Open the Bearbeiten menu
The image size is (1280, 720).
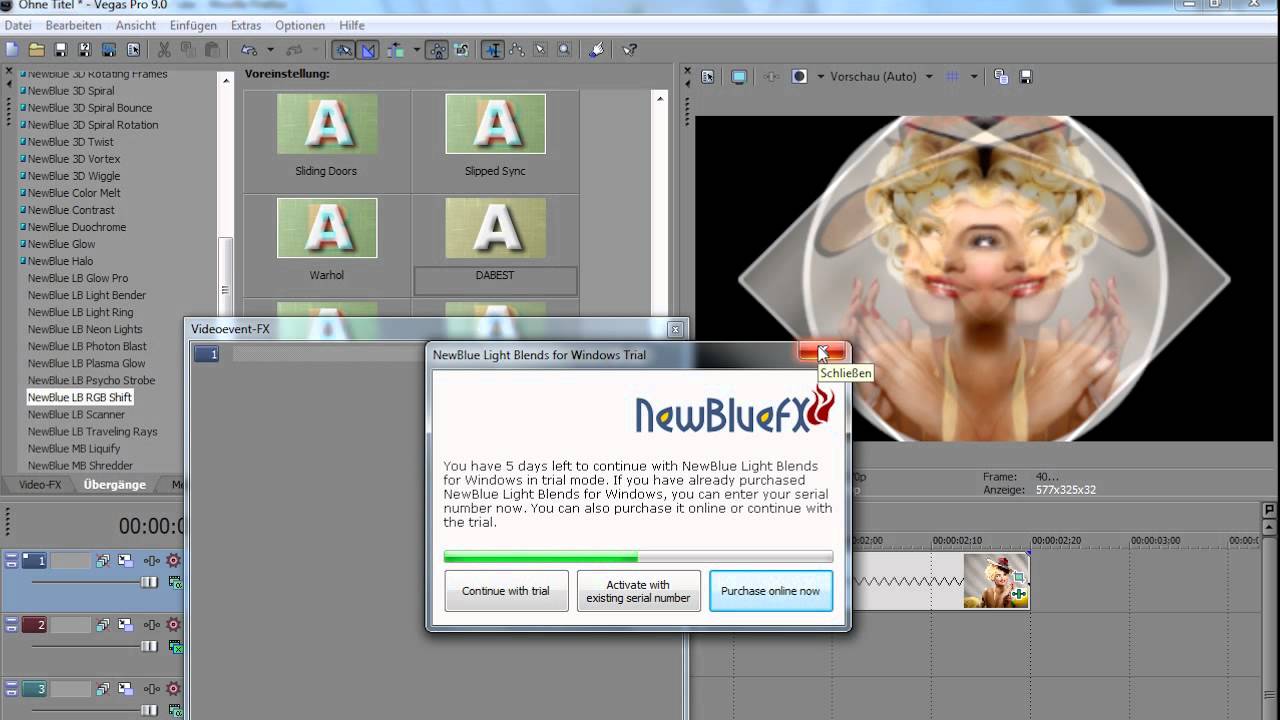click(x=73, y=25)
